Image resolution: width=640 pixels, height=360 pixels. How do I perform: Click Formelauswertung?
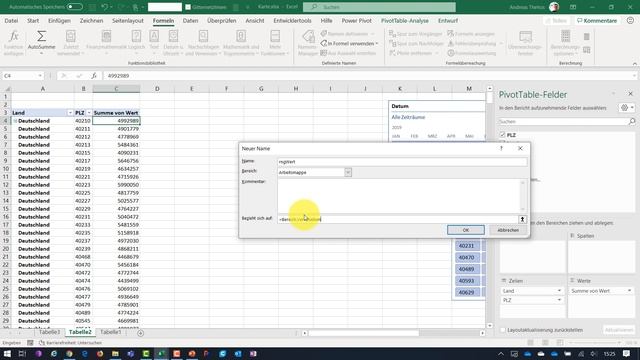[471, 53]
